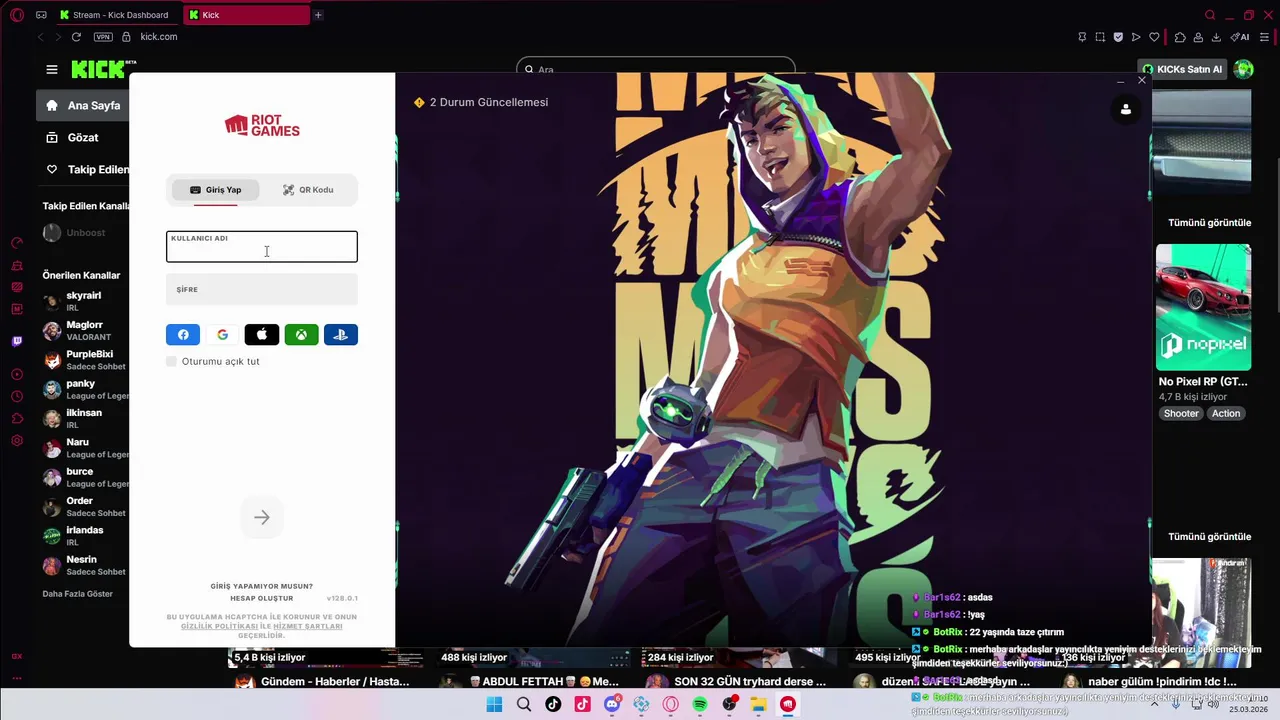Screen dimensions: 1280x720
Task: Open TikTok app in taskbar
Action: [x=553, y=704]
